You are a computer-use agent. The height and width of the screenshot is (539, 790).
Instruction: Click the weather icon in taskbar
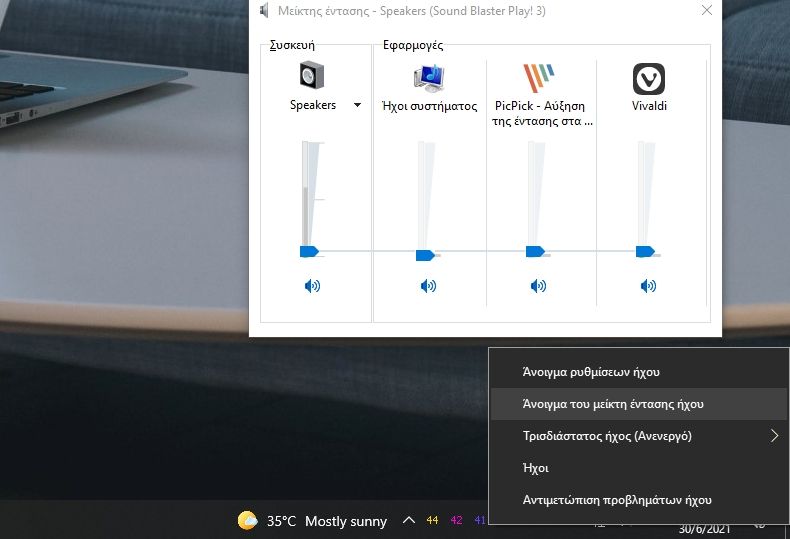click(247, 521)
